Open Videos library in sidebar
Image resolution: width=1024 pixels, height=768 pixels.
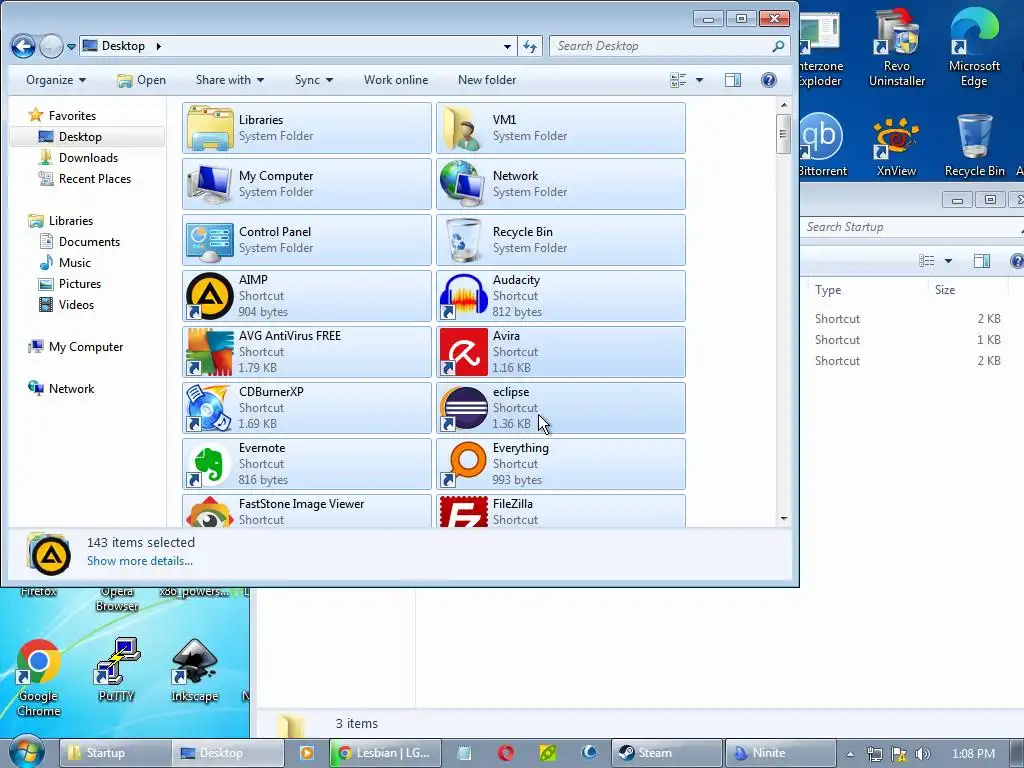(76, 304)
